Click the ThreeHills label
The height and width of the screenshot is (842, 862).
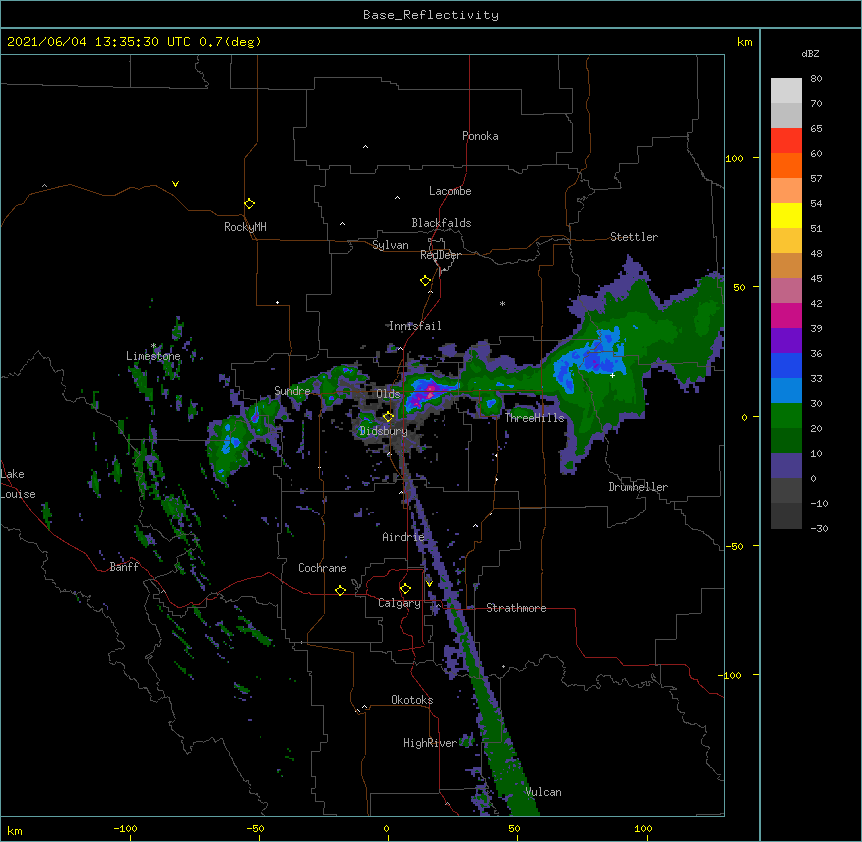click(x=534, y=418)
